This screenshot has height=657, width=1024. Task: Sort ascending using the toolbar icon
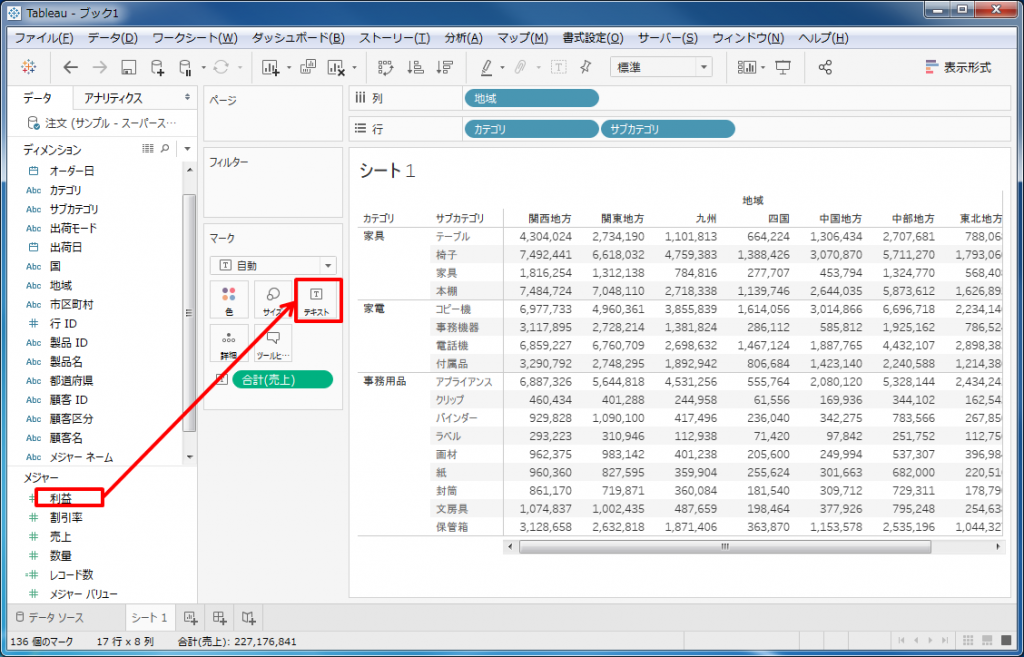415,68
